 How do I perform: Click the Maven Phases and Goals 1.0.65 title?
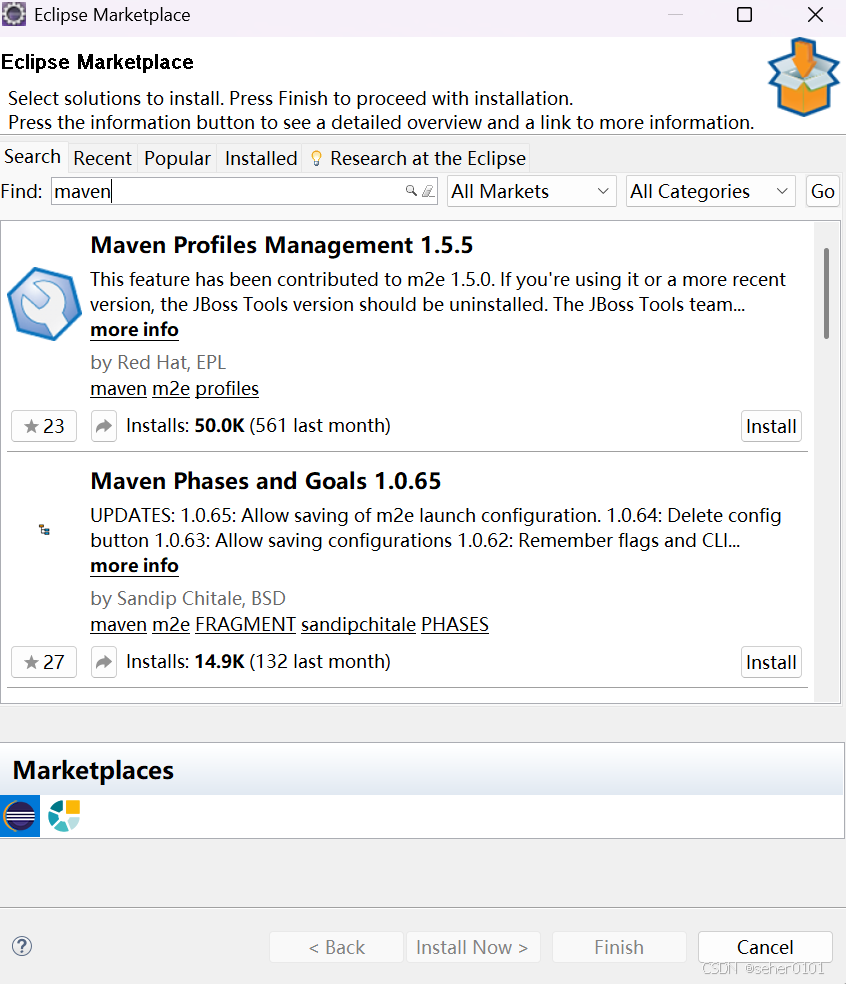click(265, 481)
